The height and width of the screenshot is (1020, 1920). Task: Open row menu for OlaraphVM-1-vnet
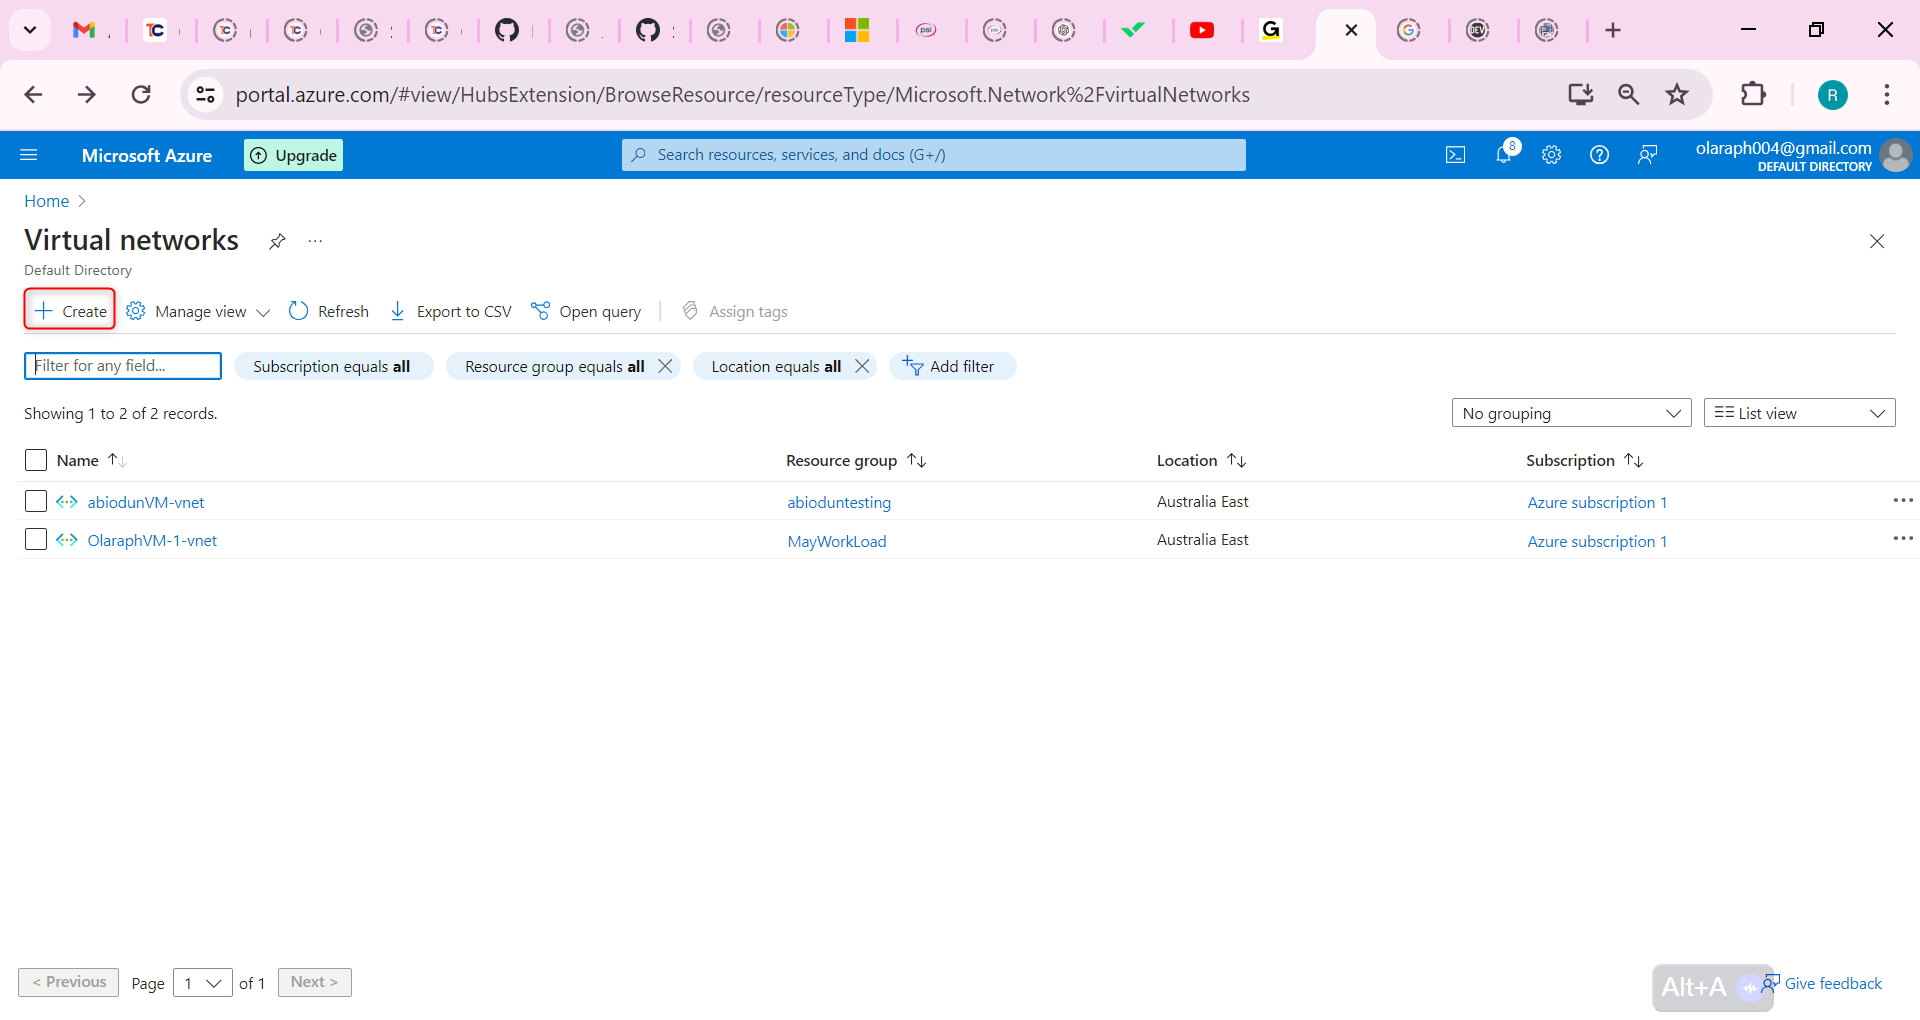point(1902,538)
